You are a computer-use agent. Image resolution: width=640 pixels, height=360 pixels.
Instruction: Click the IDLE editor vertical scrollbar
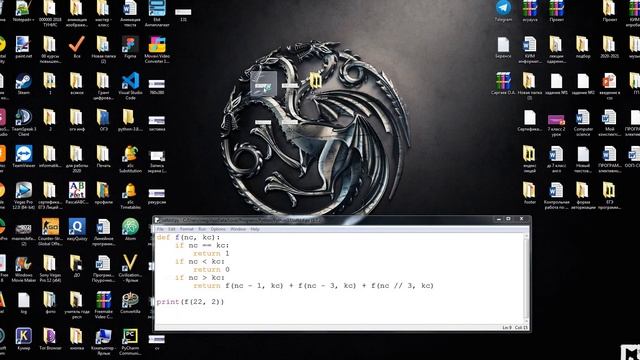(526, 279)
